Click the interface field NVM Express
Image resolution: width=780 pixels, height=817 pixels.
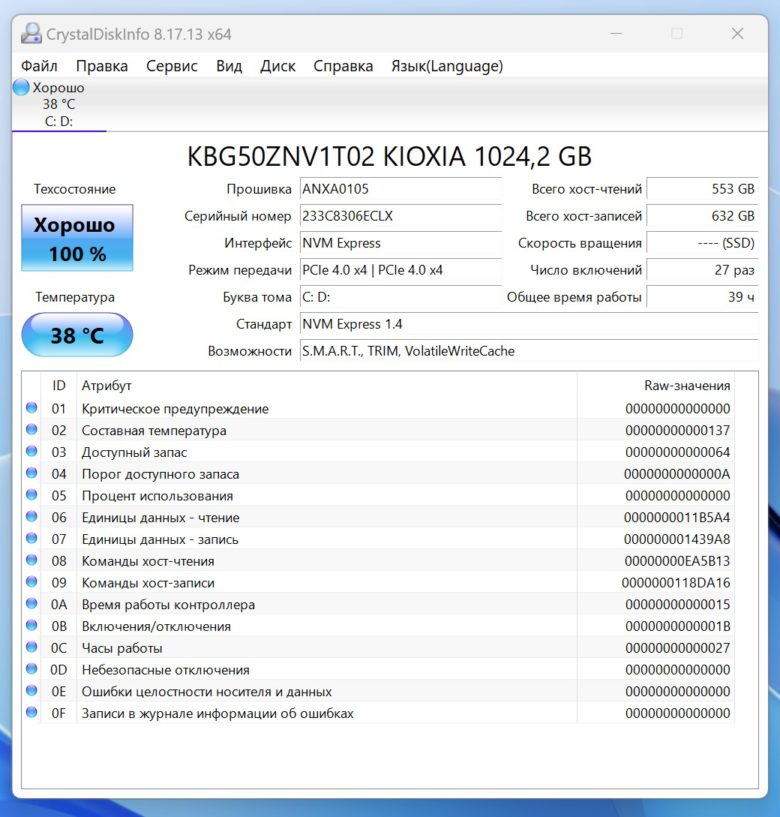pyautogui.click(x=400, y=243)
